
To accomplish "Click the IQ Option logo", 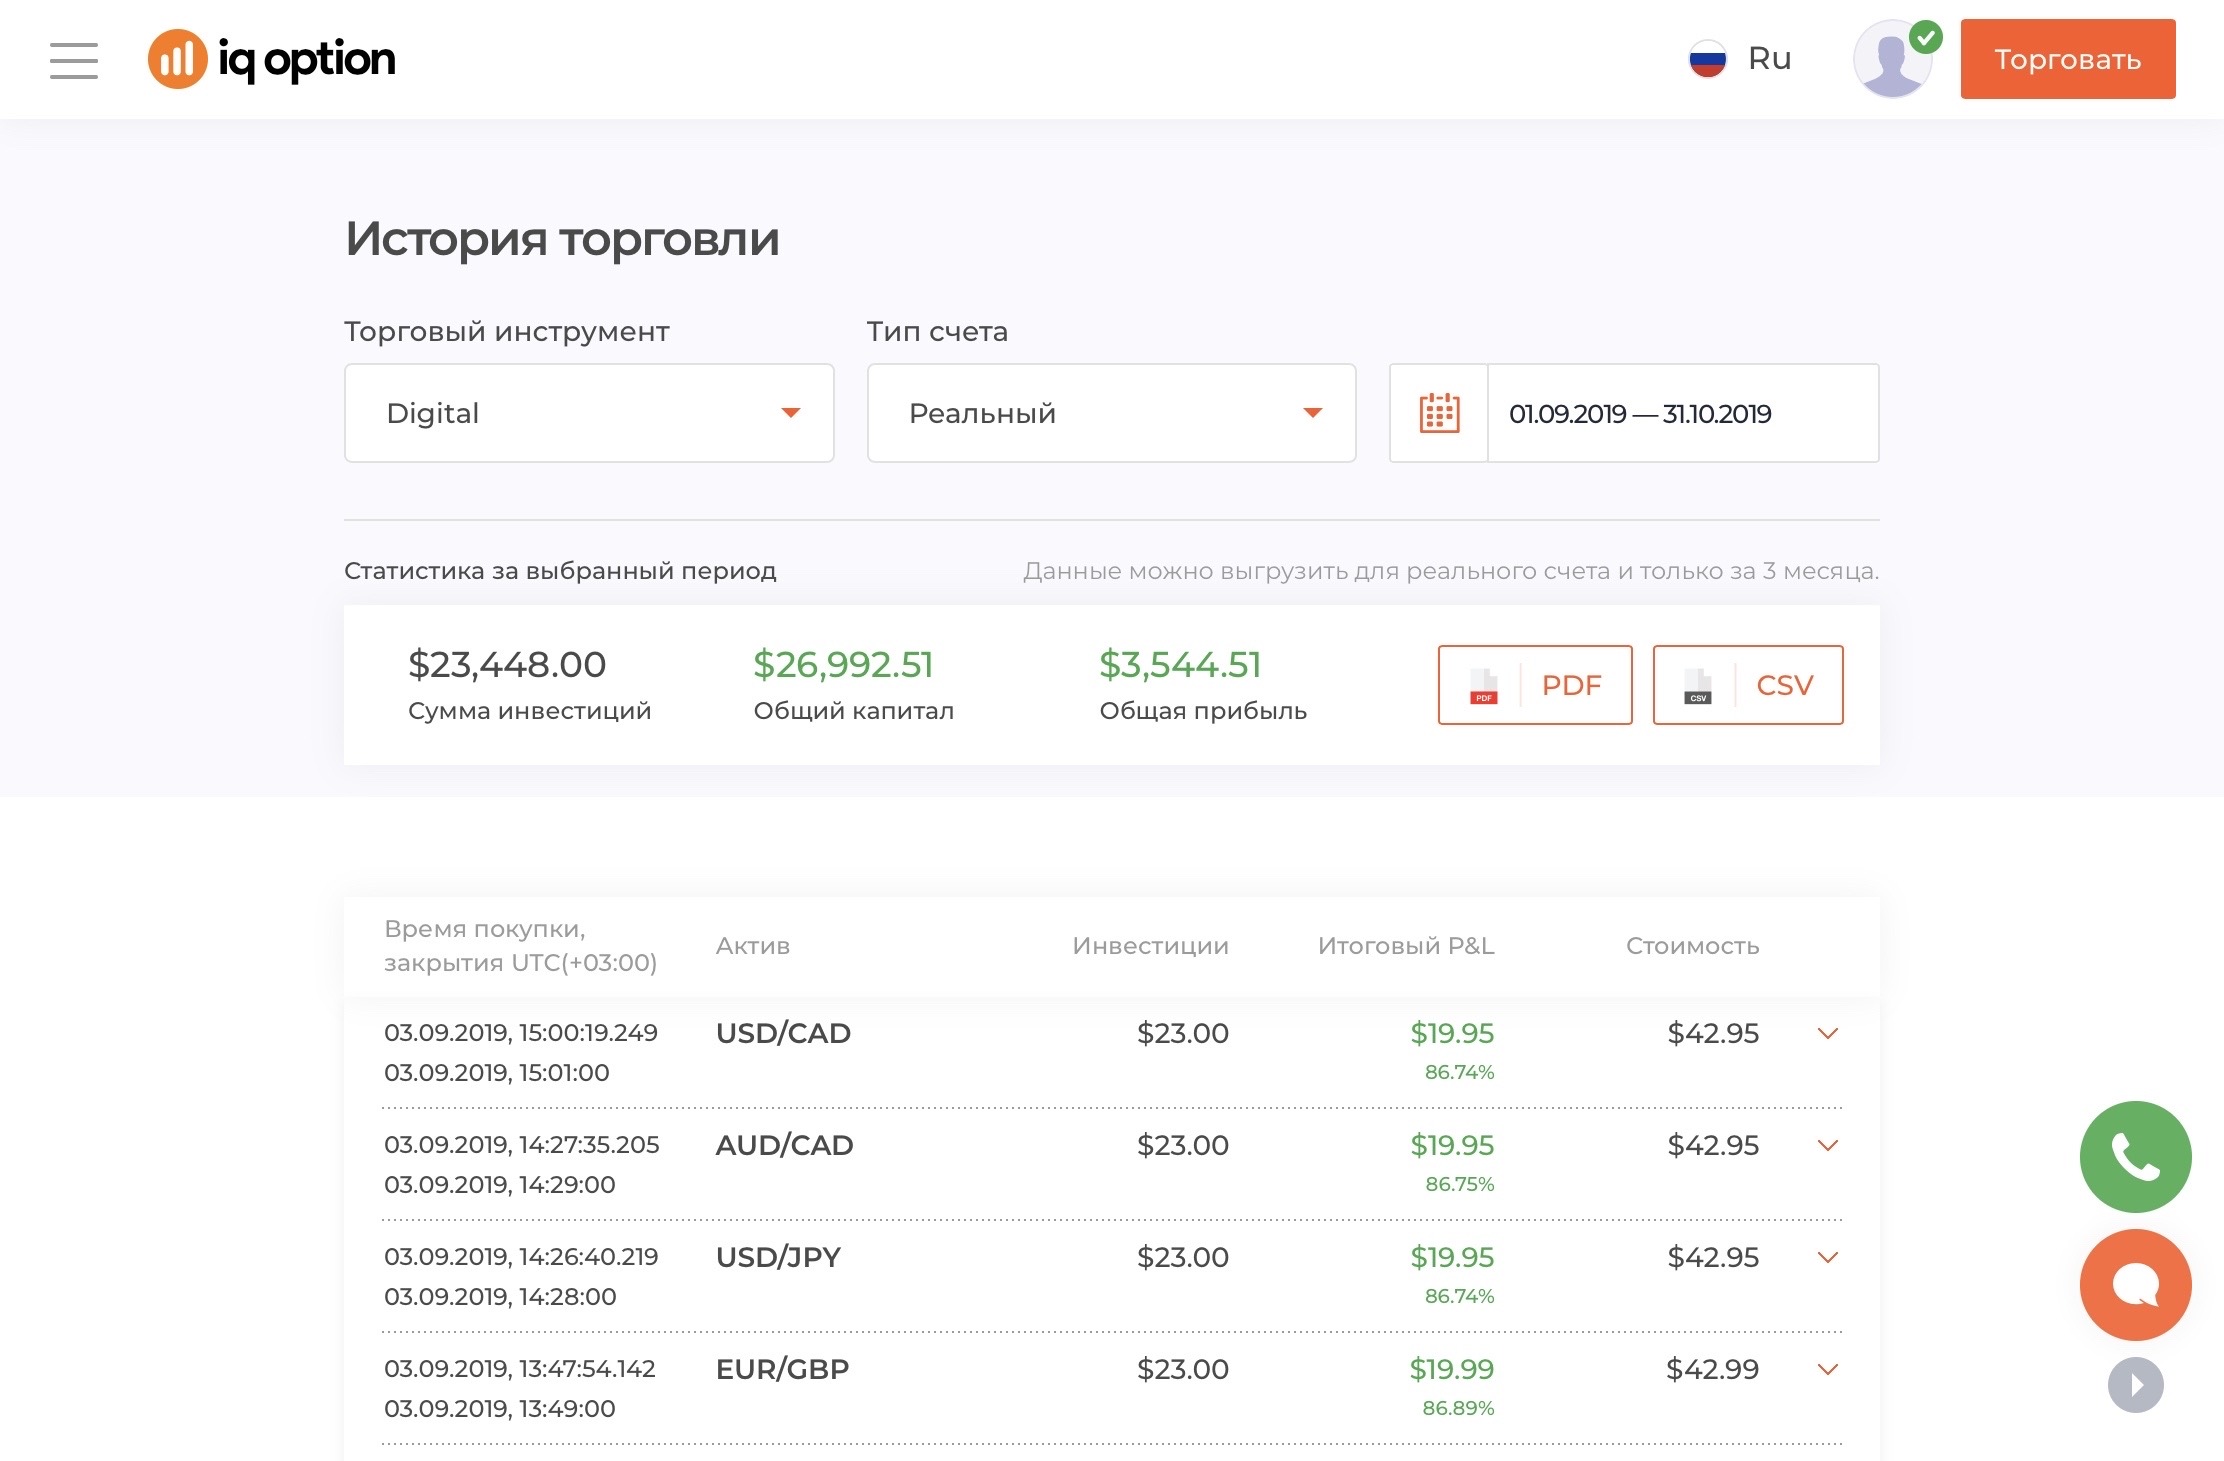I will (x=272, y=60).
